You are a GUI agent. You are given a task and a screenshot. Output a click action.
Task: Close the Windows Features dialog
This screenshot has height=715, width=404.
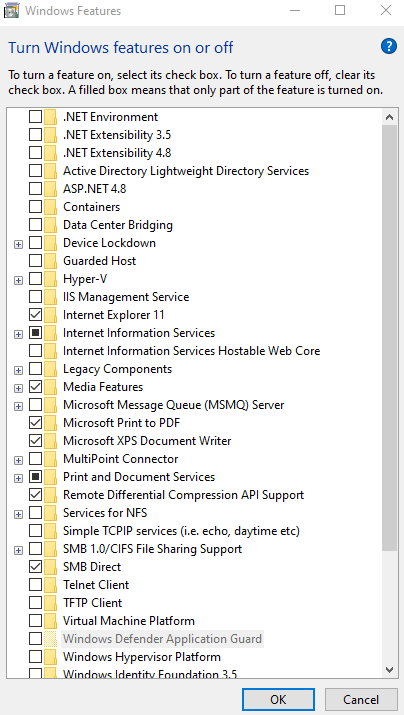(386, 10)
